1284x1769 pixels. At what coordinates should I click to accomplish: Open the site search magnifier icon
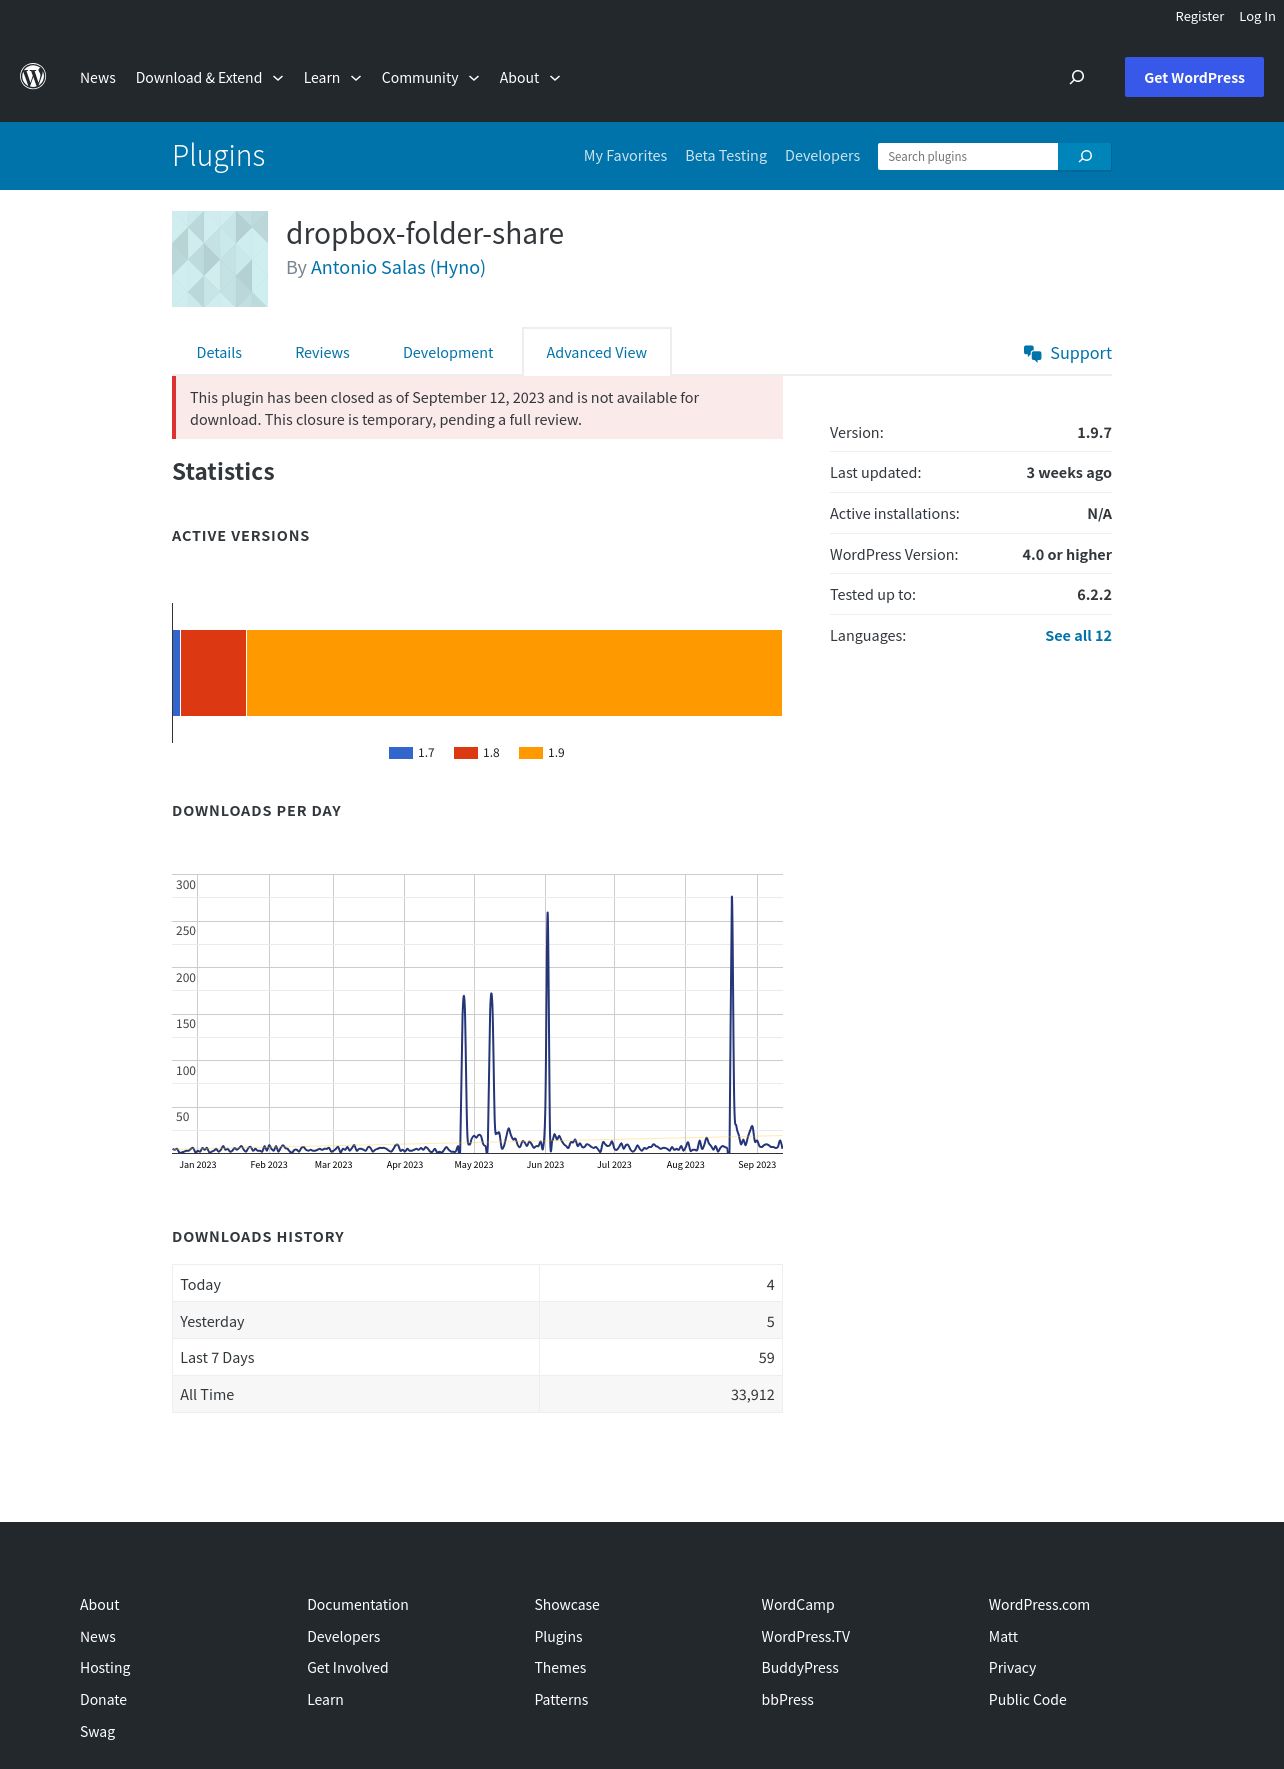1077,77
